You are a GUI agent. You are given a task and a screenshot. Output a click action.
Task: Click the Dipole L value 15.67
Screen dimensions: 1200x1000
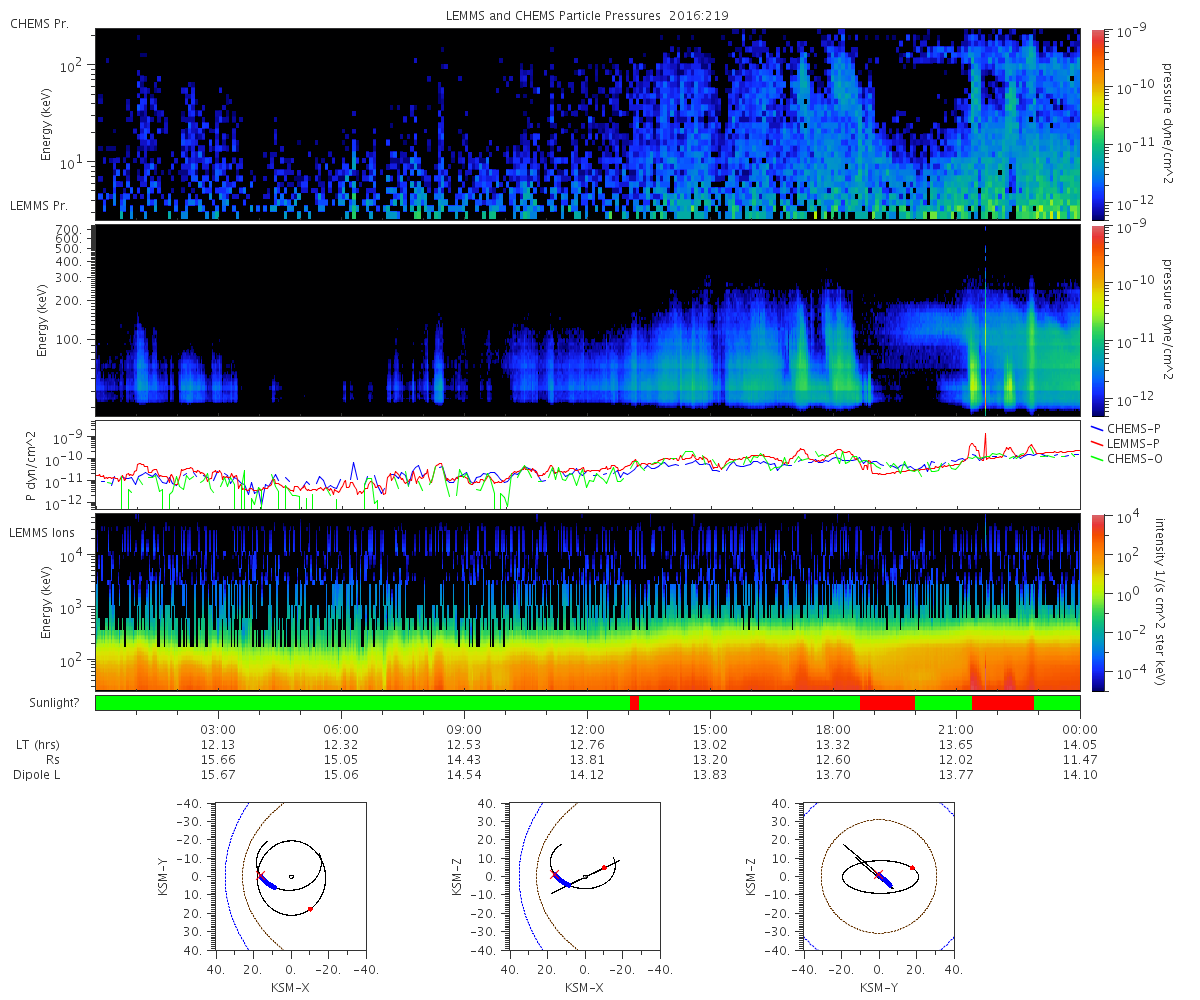pyautogui.click(x=219, y=775)
